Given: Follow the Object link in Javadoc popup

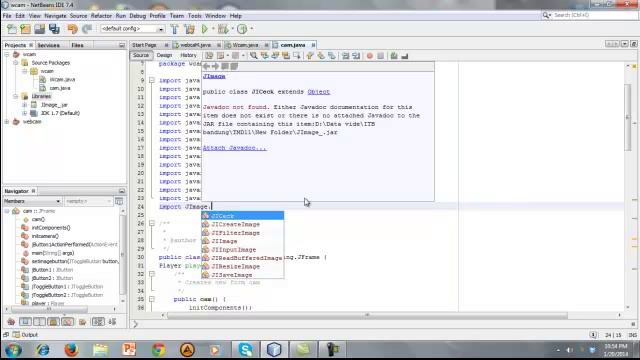Looking at the screenshot, I should (x=319, y=92).
